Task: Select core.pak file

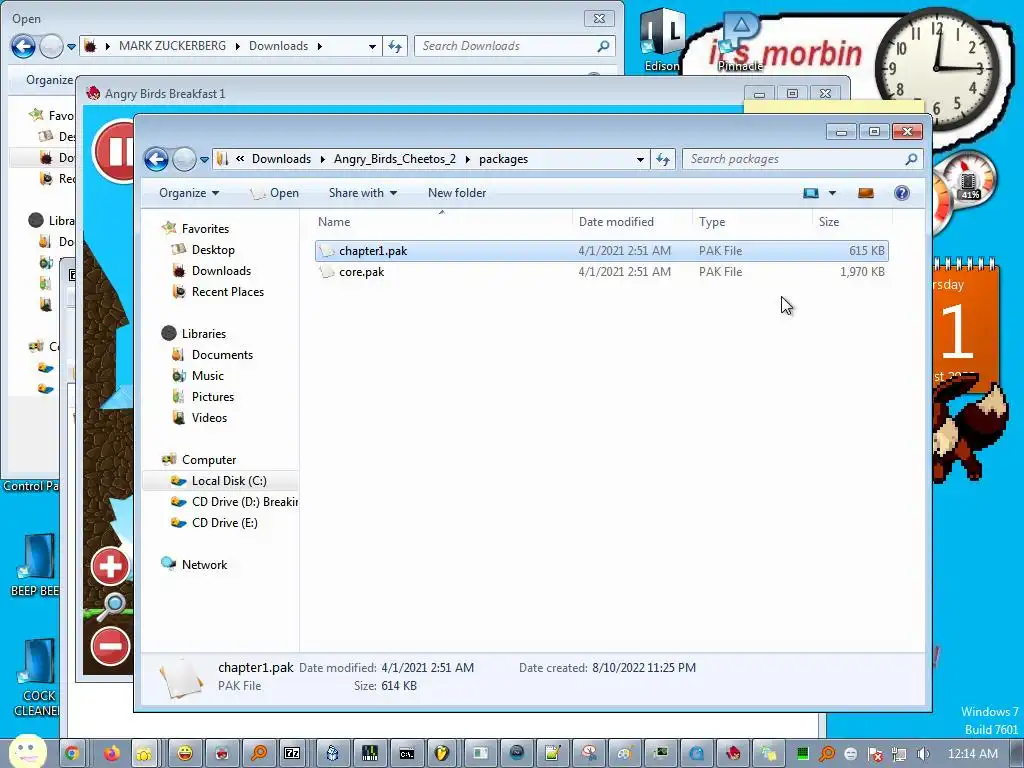Action: (601, 272)
